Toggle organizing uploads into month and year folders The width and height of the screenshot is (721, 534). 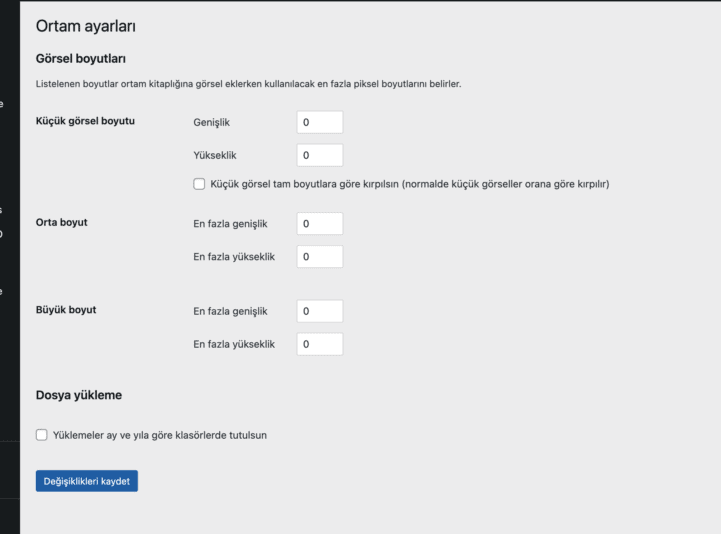click(41, 435)
